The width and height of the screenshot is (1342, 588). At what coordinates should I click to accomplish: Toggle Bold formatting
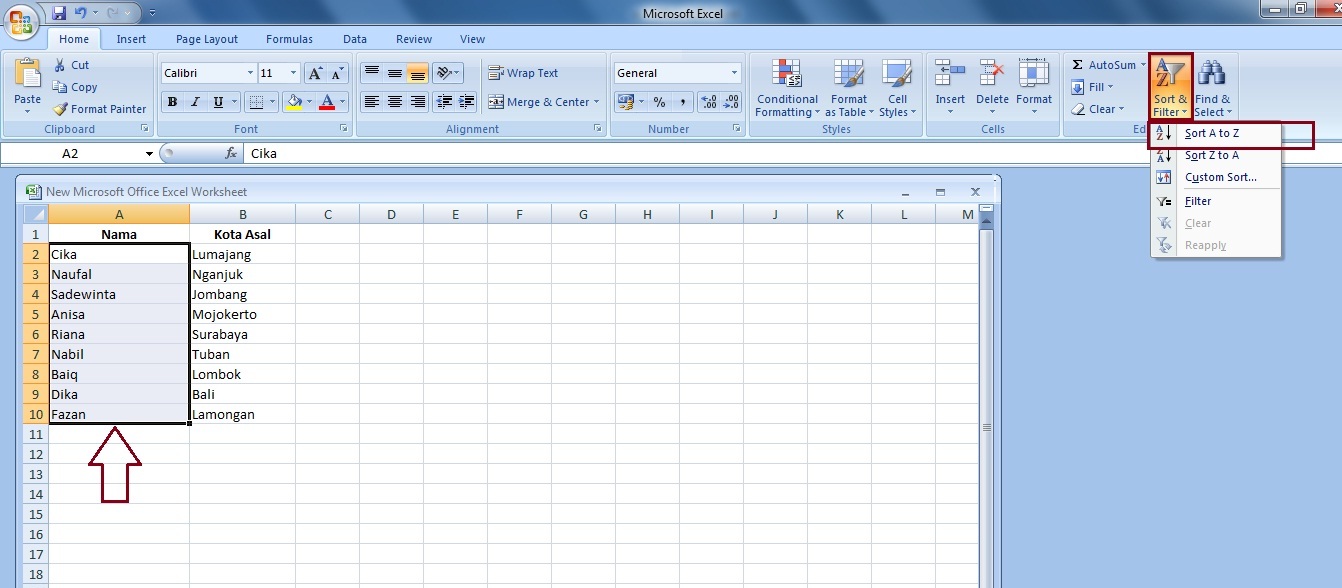172,102
